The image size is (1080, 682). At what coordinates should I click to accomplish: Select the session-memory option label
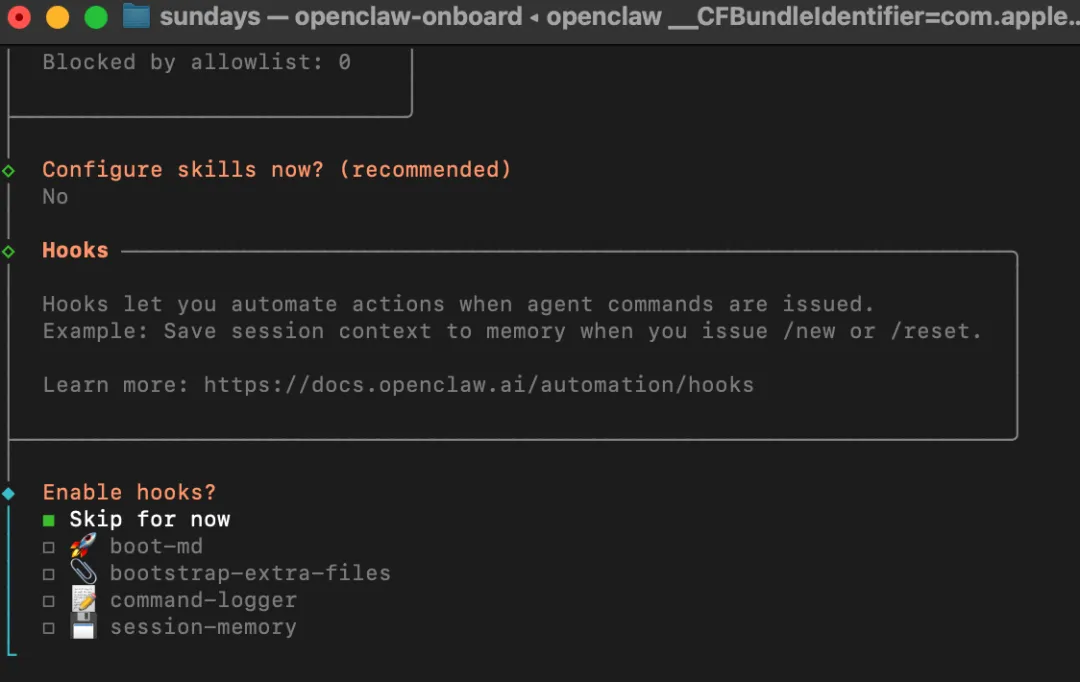click(x=203, y=627)
